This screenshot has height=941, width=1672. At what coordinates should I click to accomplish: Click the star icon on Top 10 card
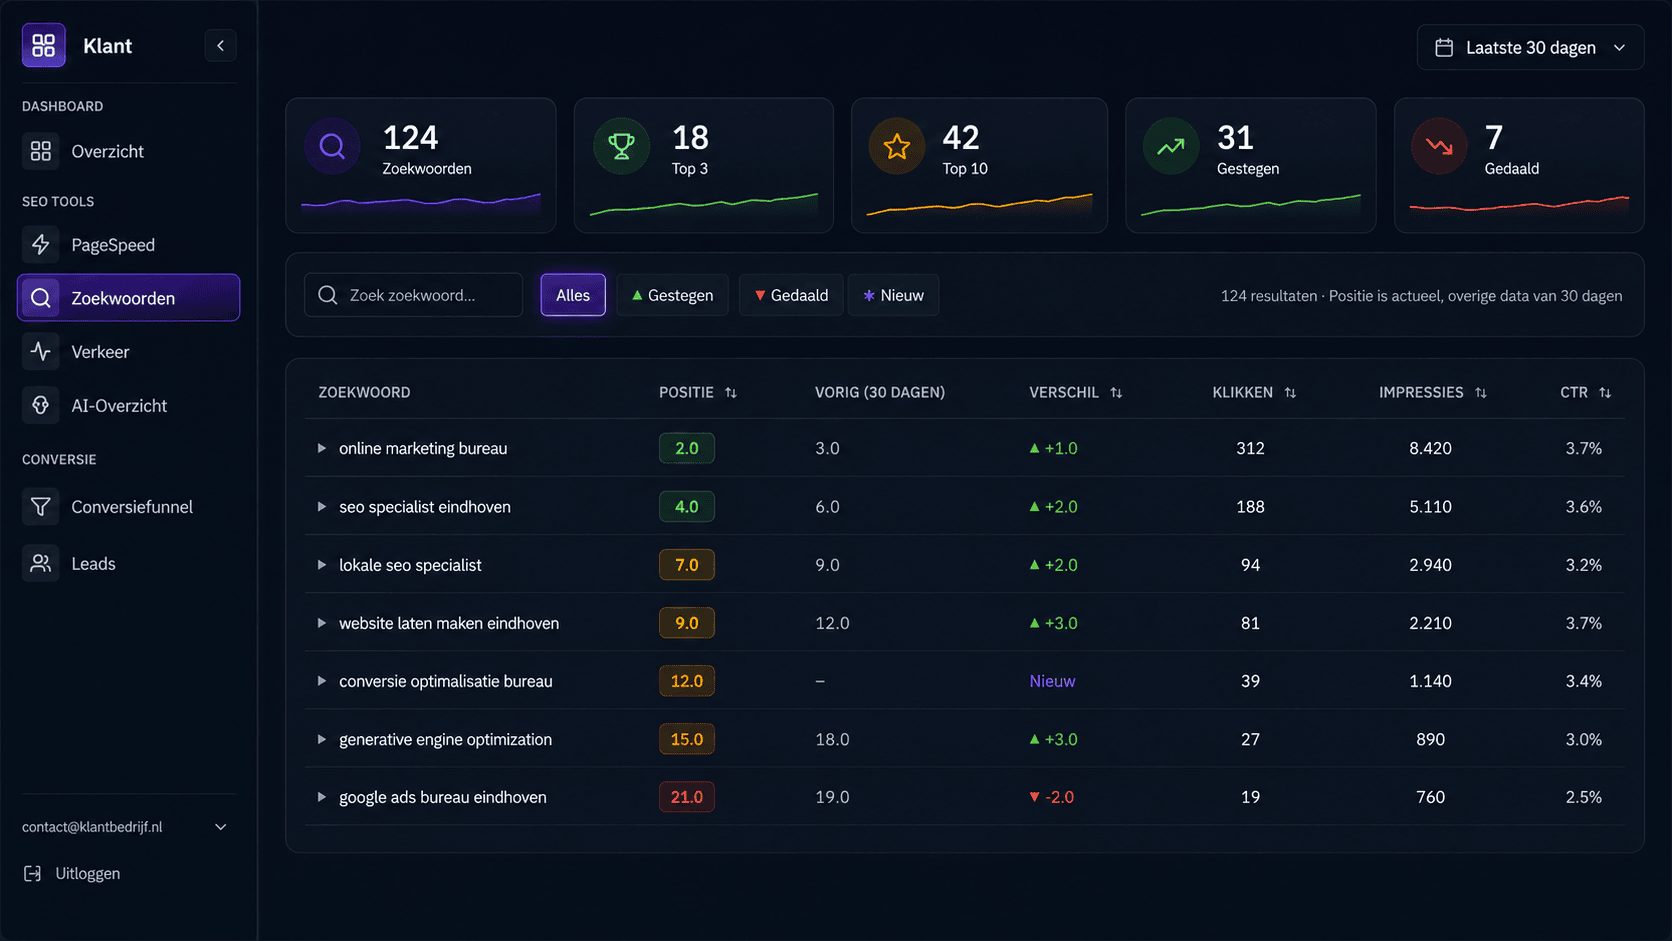pos(897,147)
